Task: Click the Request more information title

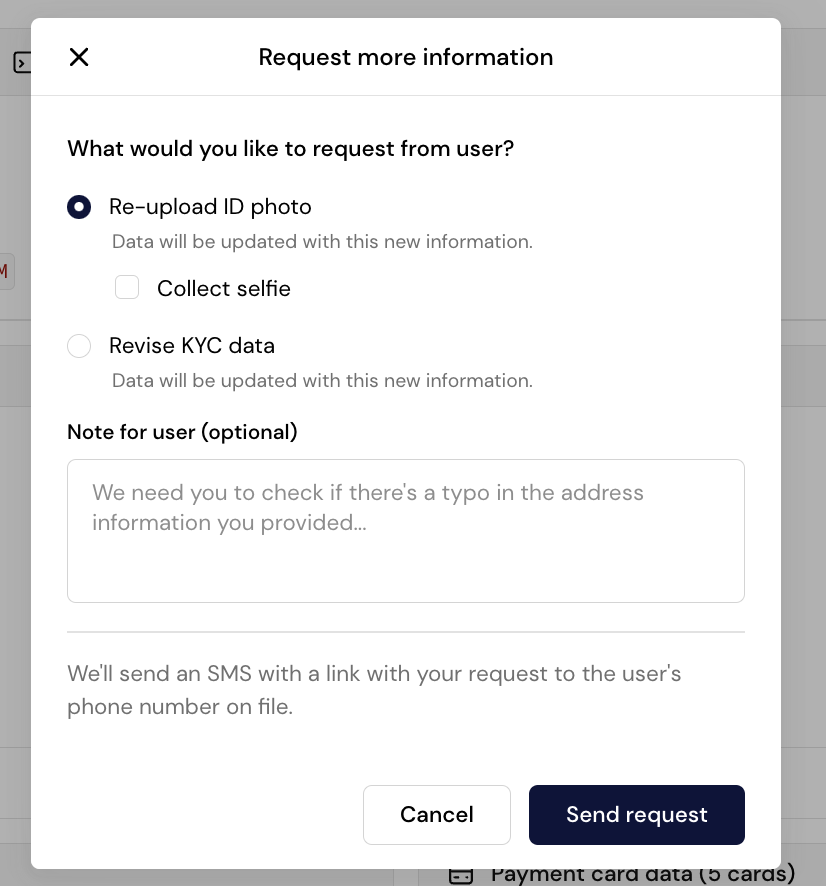Action: (405, 57)
